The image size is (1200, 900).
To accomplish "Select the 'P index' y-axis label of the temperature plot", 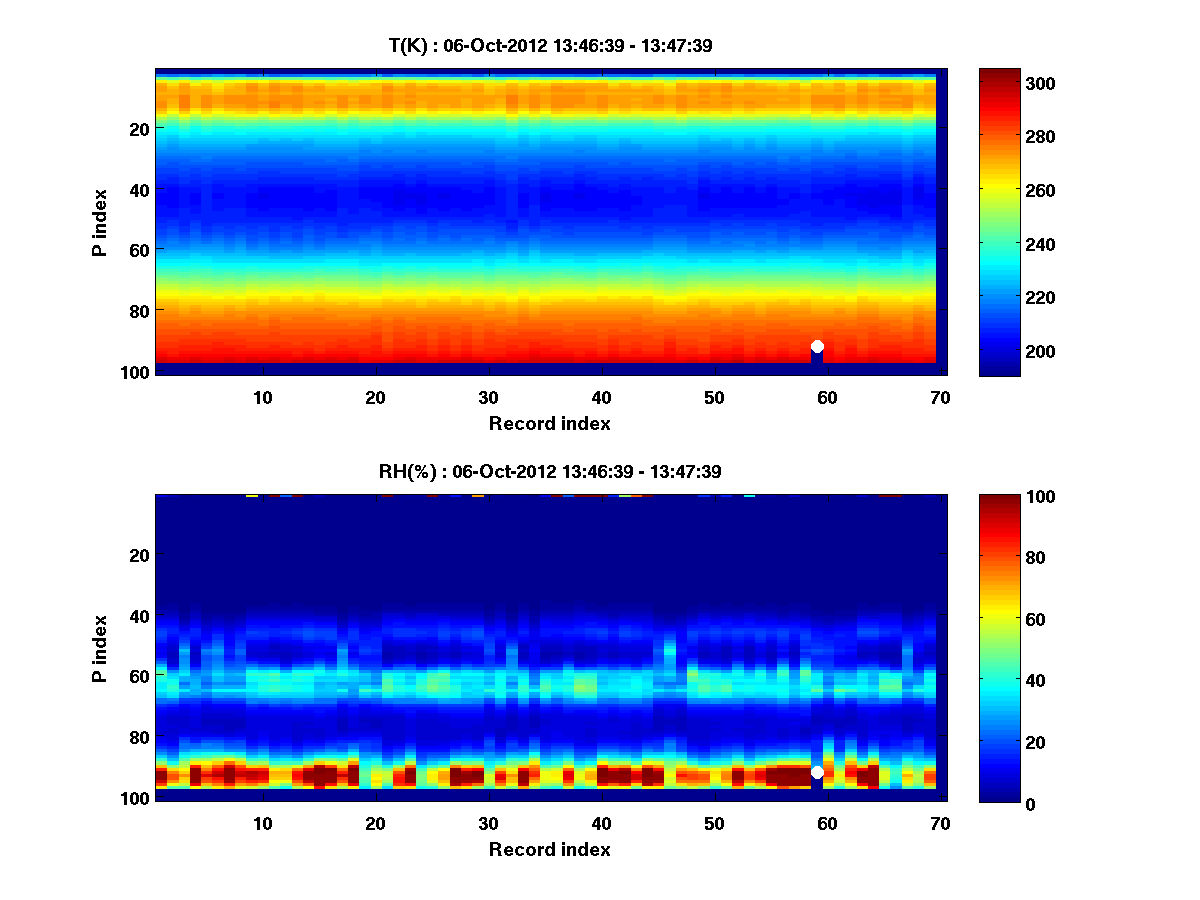I will pyautogui.click(x=100, y=222).
